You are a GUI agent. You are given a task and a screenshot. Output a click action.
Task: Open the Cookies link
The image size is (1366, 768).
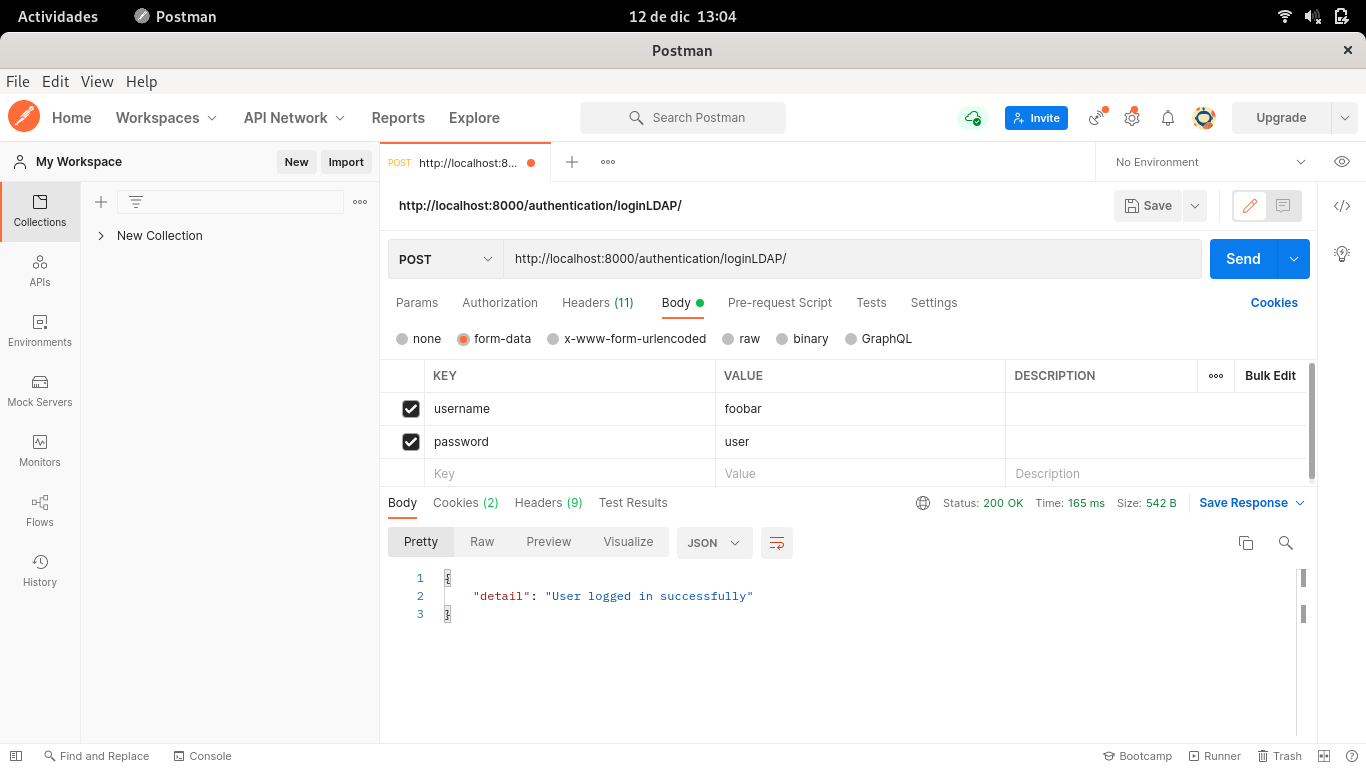click(1274, 303)
